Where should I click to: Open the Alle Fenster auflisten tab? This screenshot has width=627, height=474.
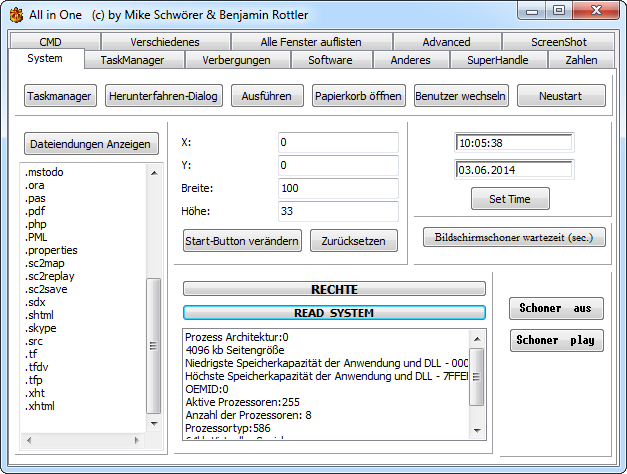tap(311, 42)
